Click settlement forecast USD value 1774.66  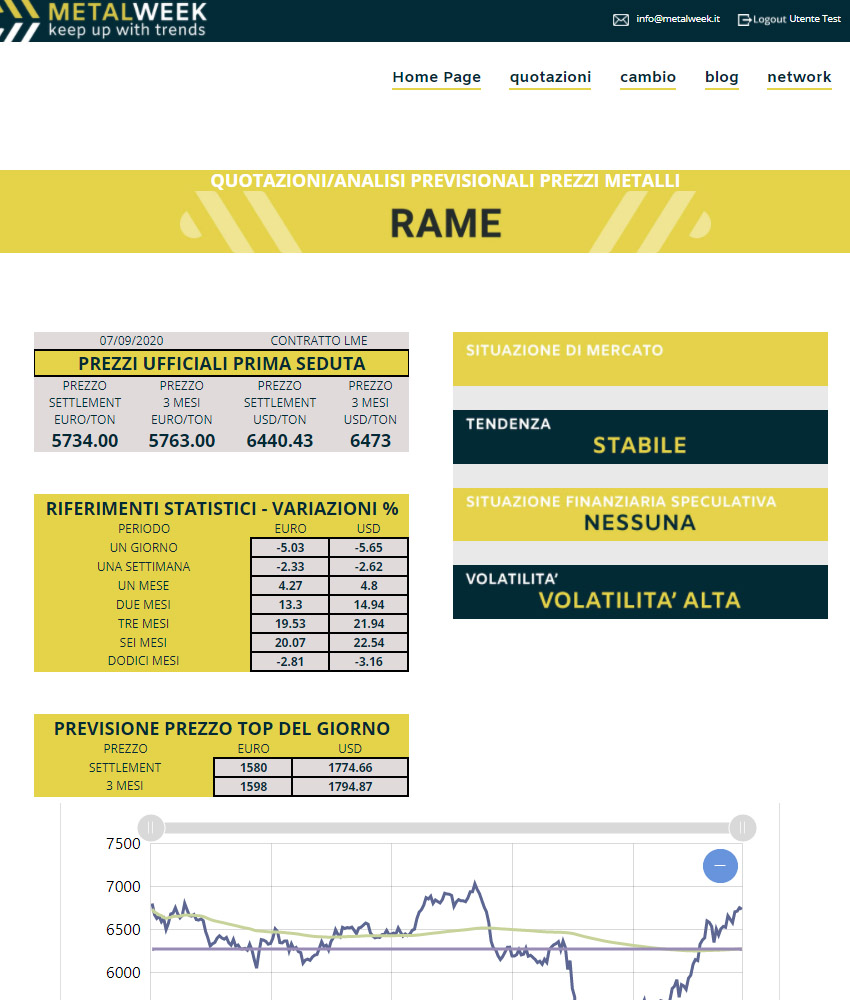pos(350,768)
